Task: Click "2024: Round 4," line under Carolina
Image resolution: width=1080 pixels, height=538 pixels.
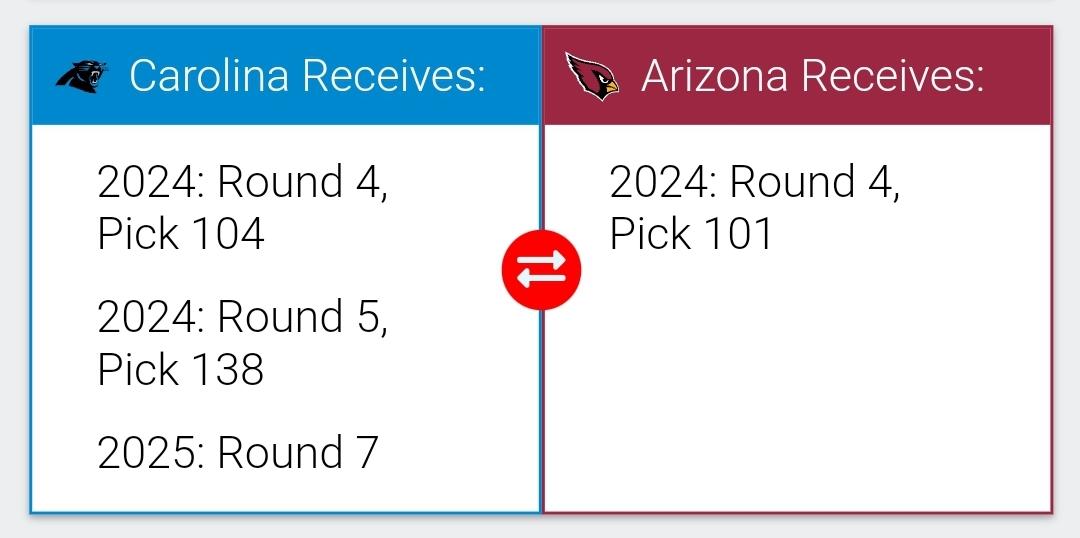Action: point(242,182)
